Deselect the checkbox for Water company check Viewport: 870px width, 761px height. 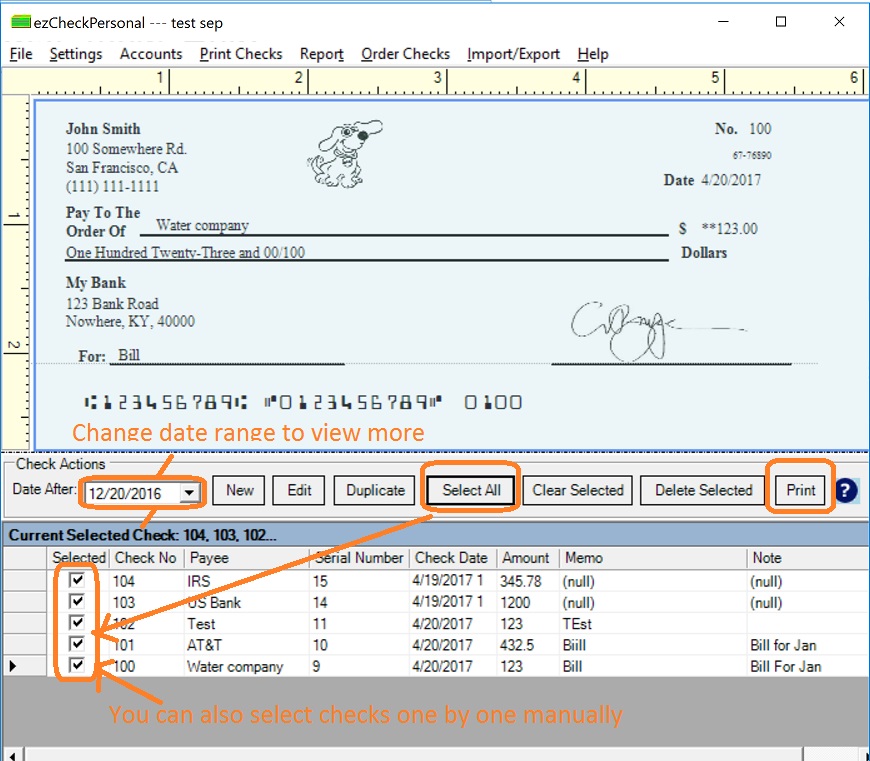click(x=77, y=666)
